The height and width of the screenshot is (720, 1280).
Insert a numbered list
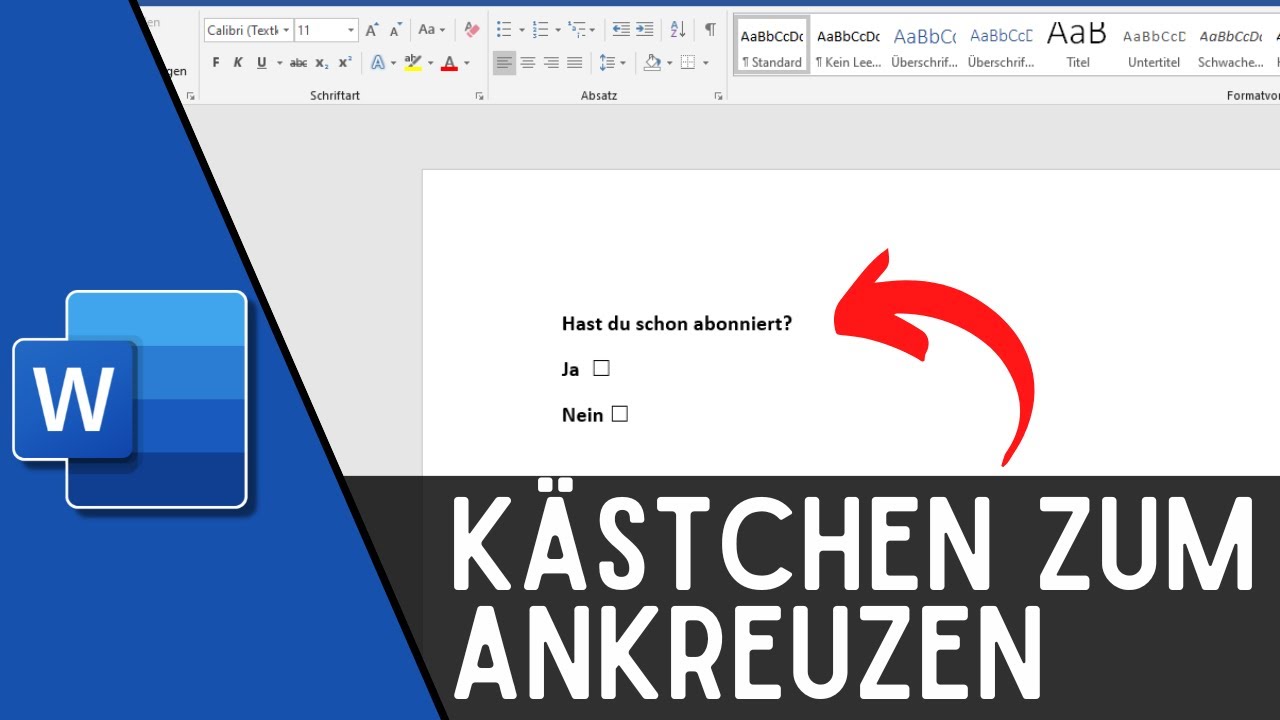[x=541, y=30]
